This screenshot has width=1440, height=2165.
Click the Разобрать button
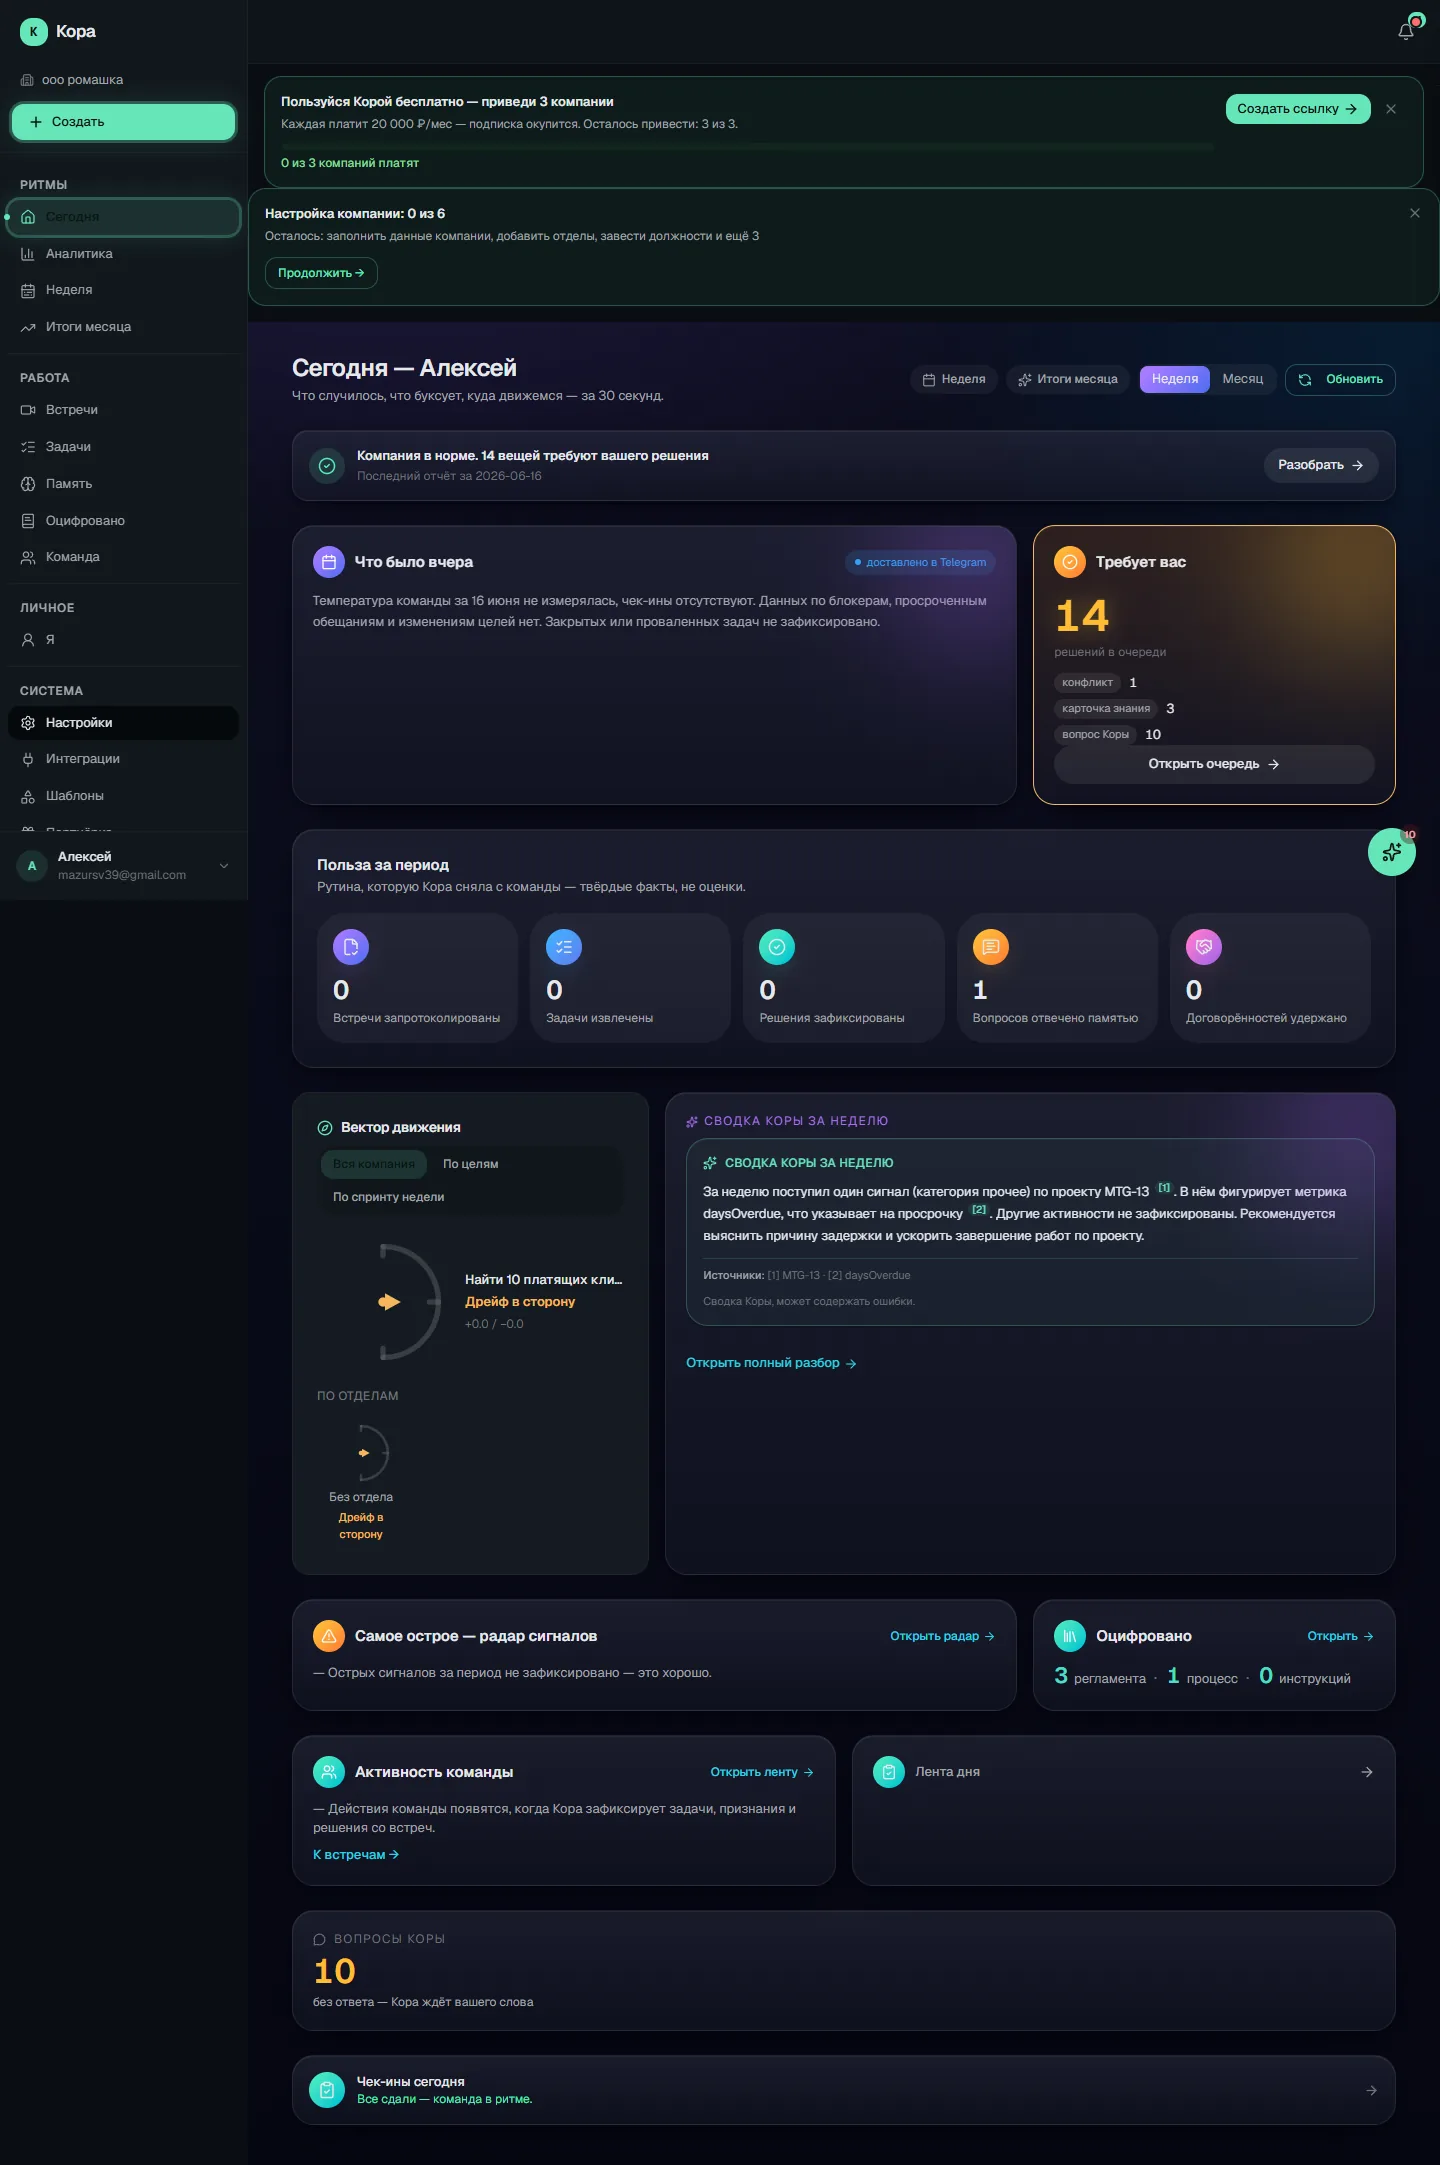coord(1321,466)
